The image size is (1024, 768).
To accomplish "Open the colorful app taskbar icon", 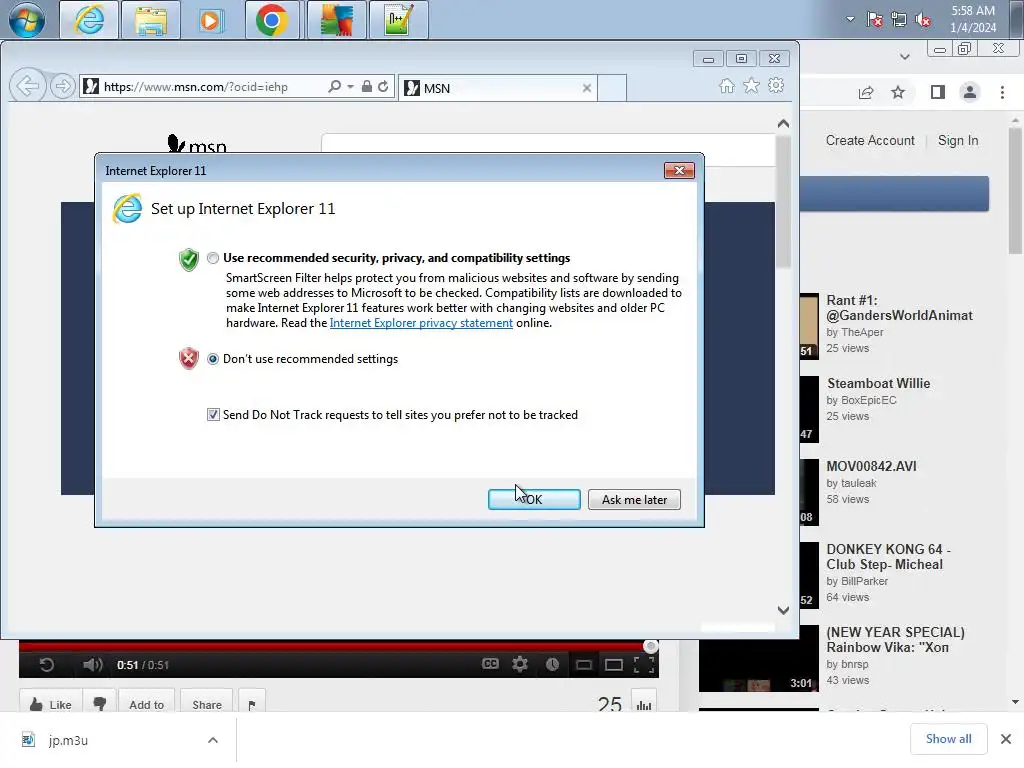I will (336, 20).
